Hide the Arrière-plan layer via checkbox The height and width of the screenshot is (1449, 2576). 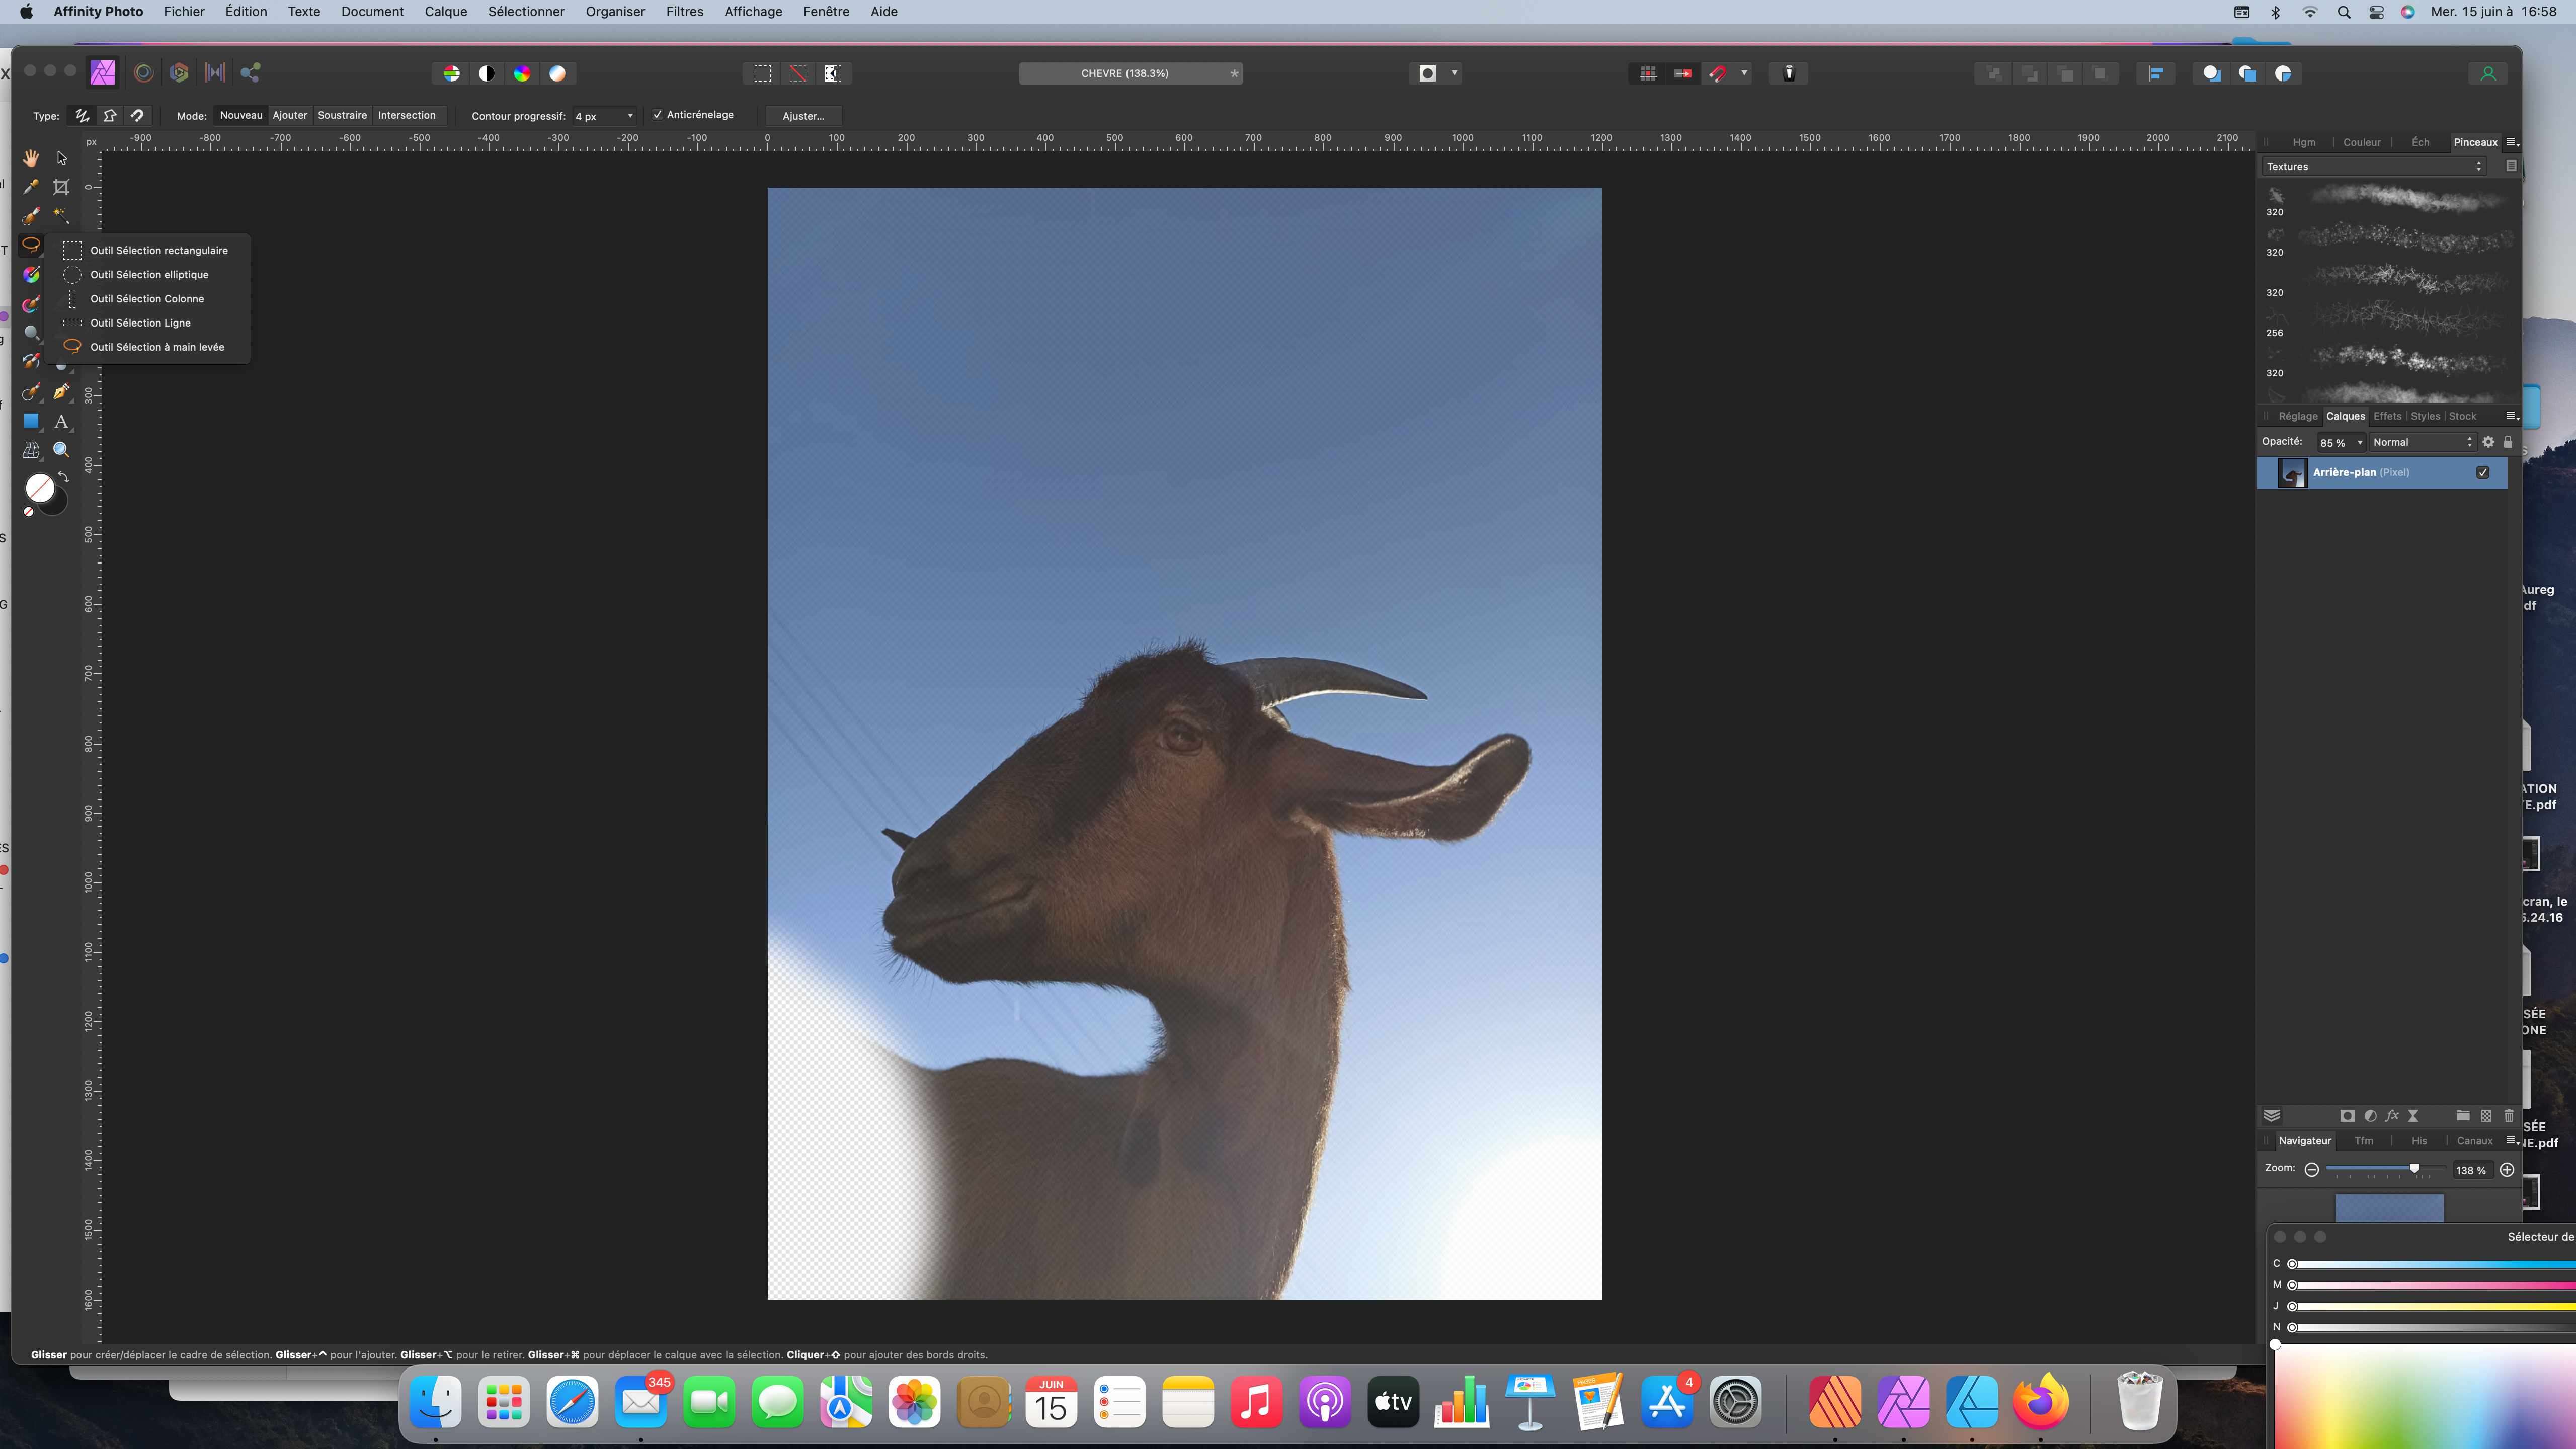click(x=2482, y=472)
